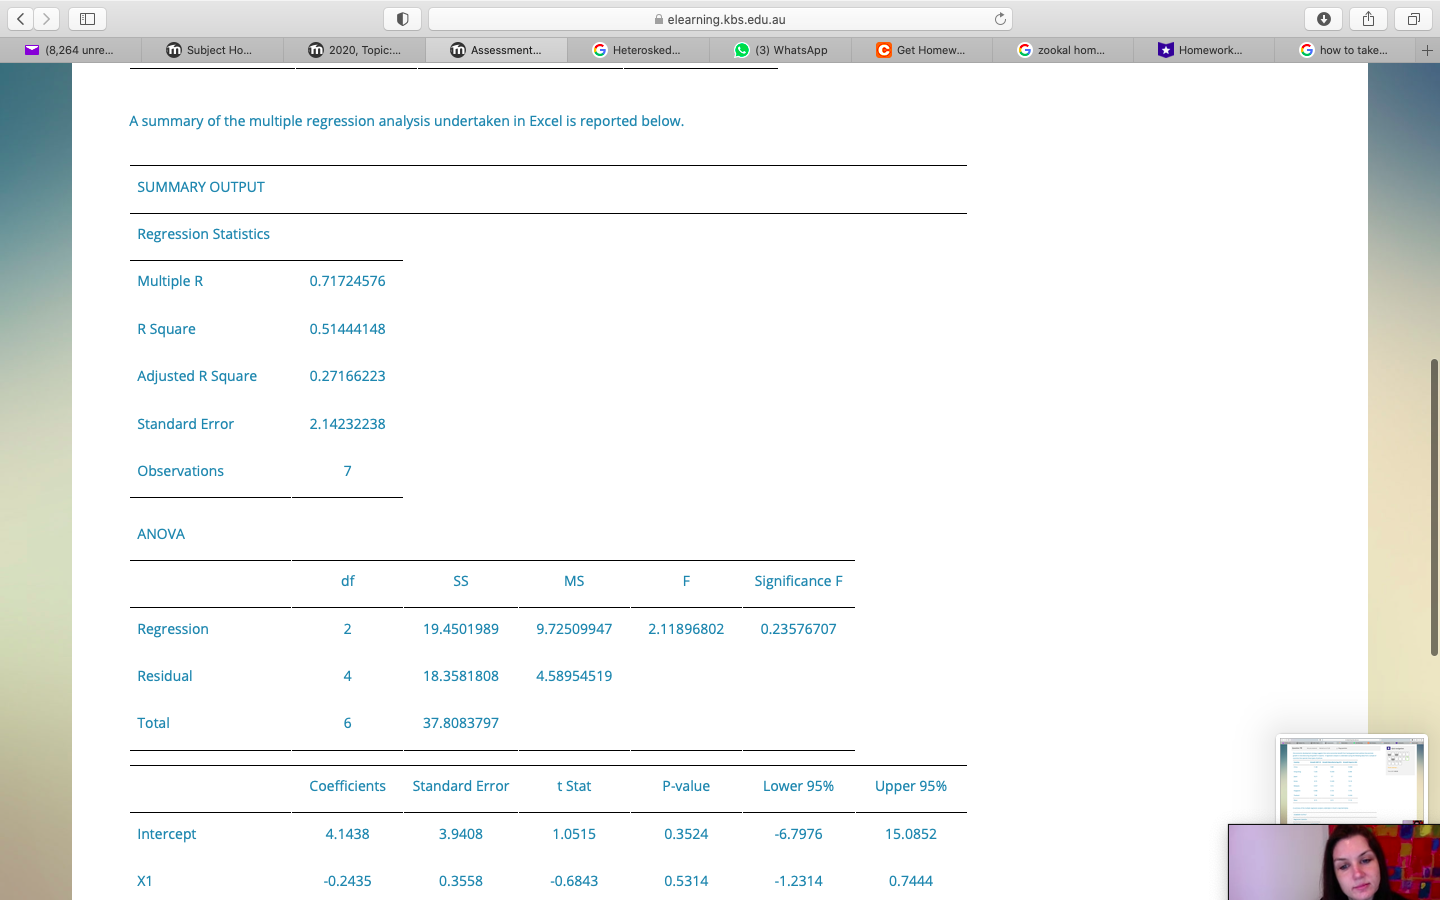Viewport: 1440px width, 900px height.
Task: Switch to the 2020, Topic:... tab
Action: click(354, 50)
